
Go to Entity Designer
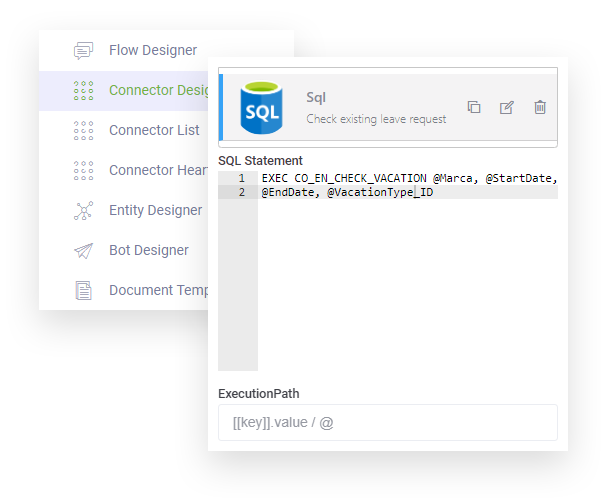pyautogui.click(x=123, y=210)
